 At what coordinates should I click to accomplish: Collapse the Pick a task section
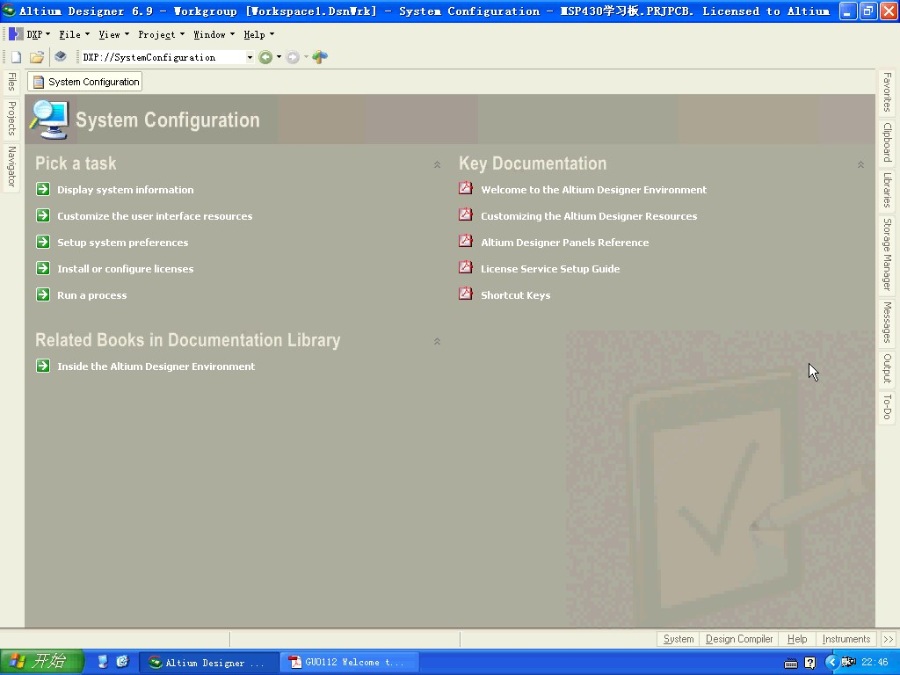[437, 165]
